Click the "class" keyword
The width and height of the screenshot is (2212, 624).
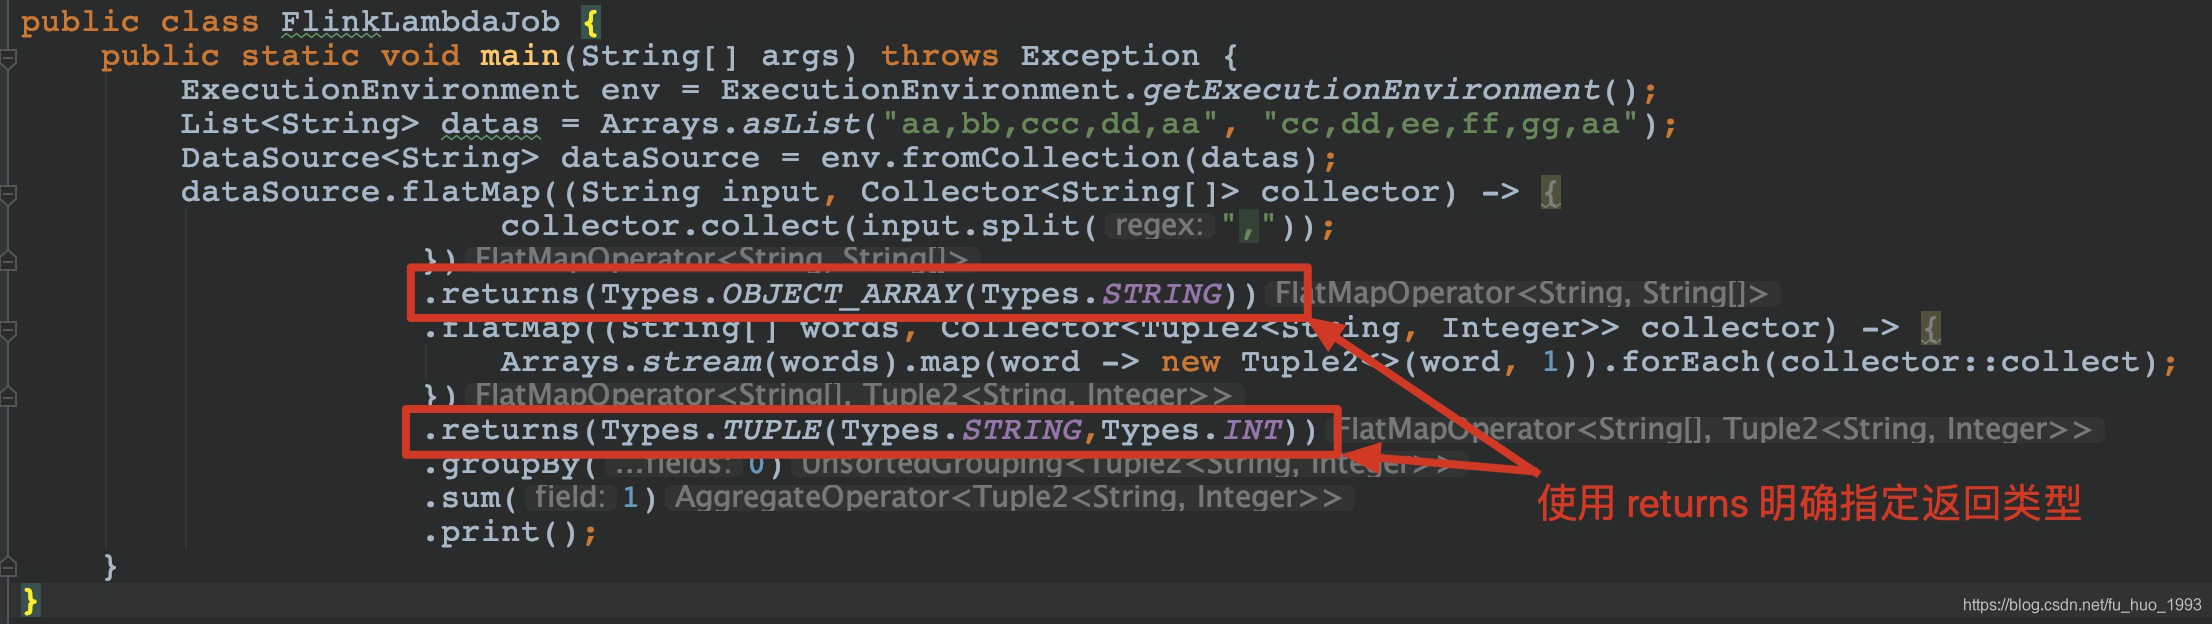[210, 22]
